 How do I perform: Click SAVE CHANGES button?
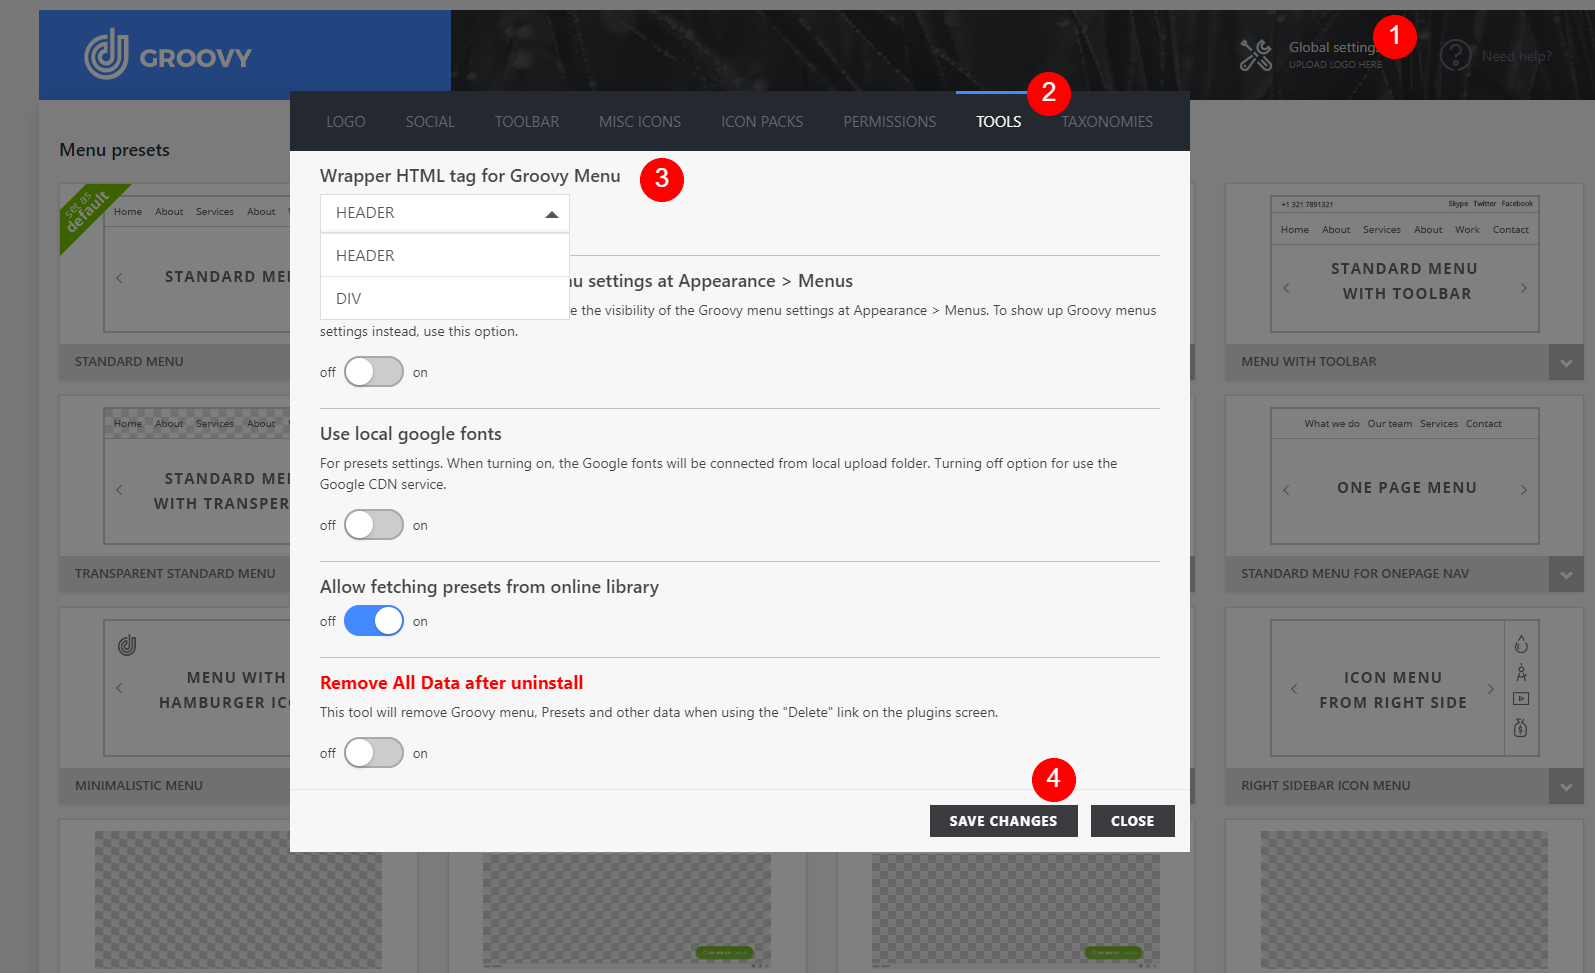1004,821
